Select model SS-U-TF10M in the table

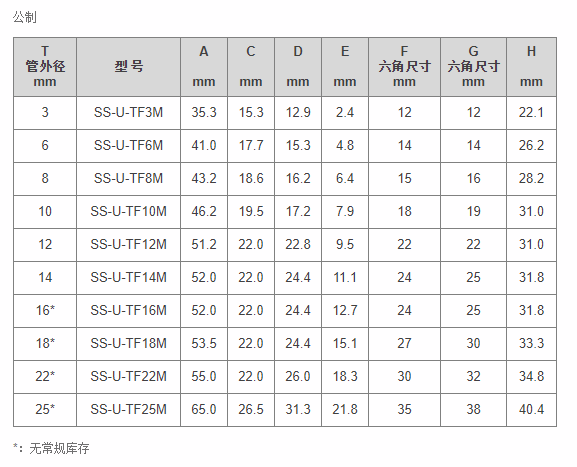click(128, 212)
